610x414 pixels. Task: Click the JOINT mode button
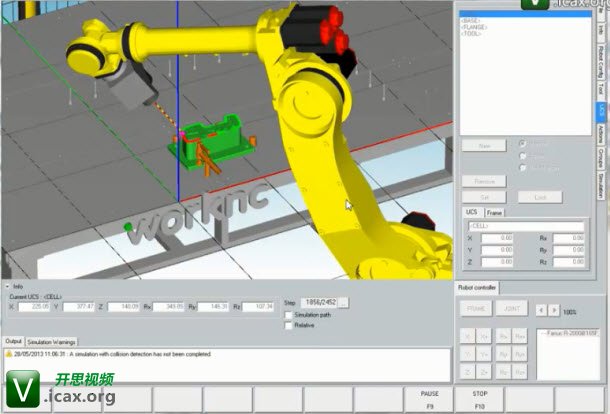(512, 309)
